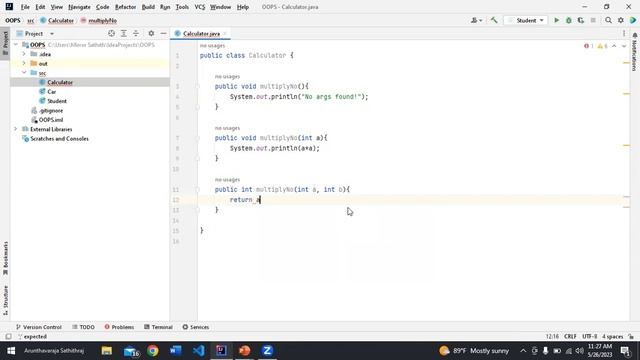640x360 pixels.
Task: Collapse the OOPS project root
Action: point(16,44)
